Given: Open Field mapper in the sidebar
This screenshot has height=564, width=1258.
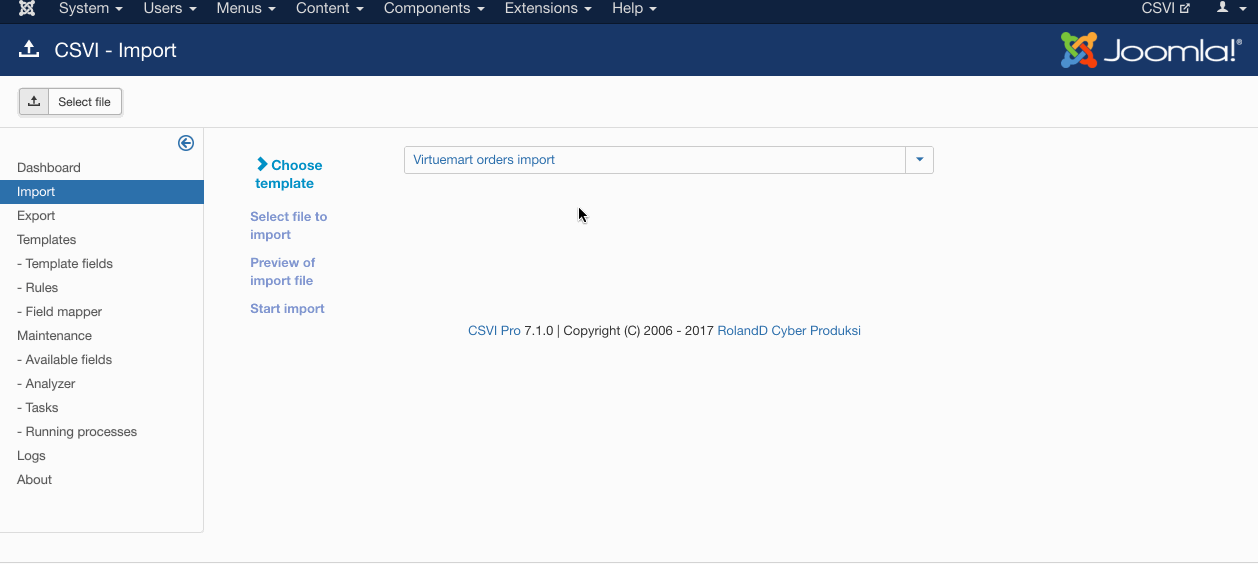Looking at the screenshot, I should coord(60,312).
